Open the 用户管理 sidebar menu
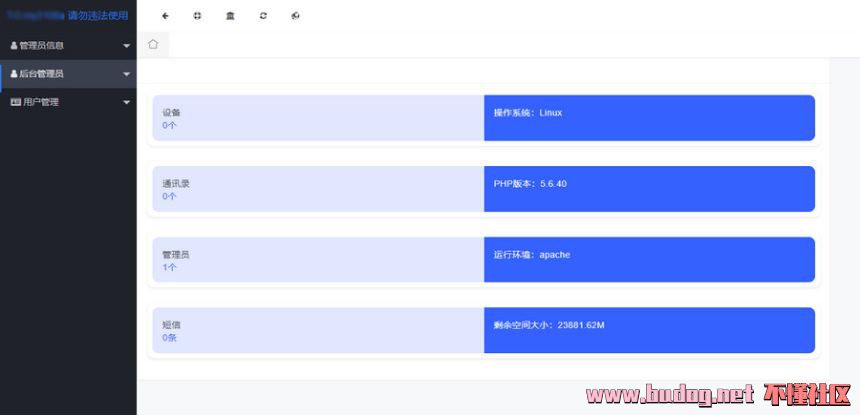 [x=68, y=102]
